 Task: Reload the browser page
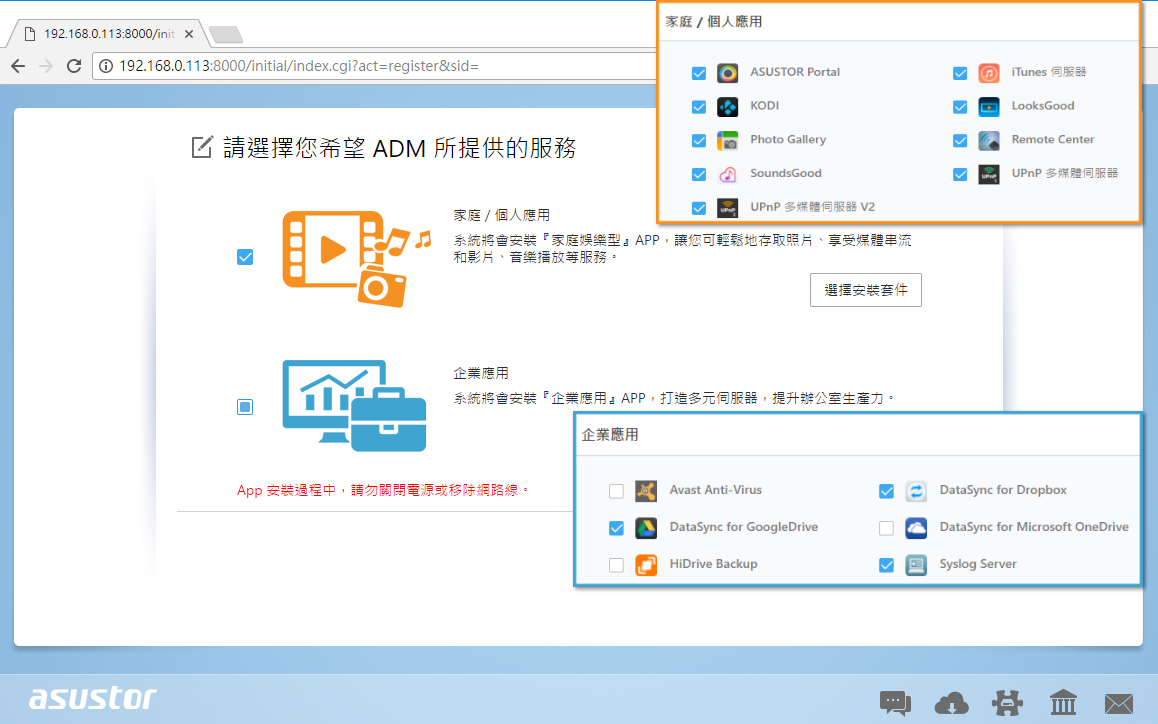(74, 66)
